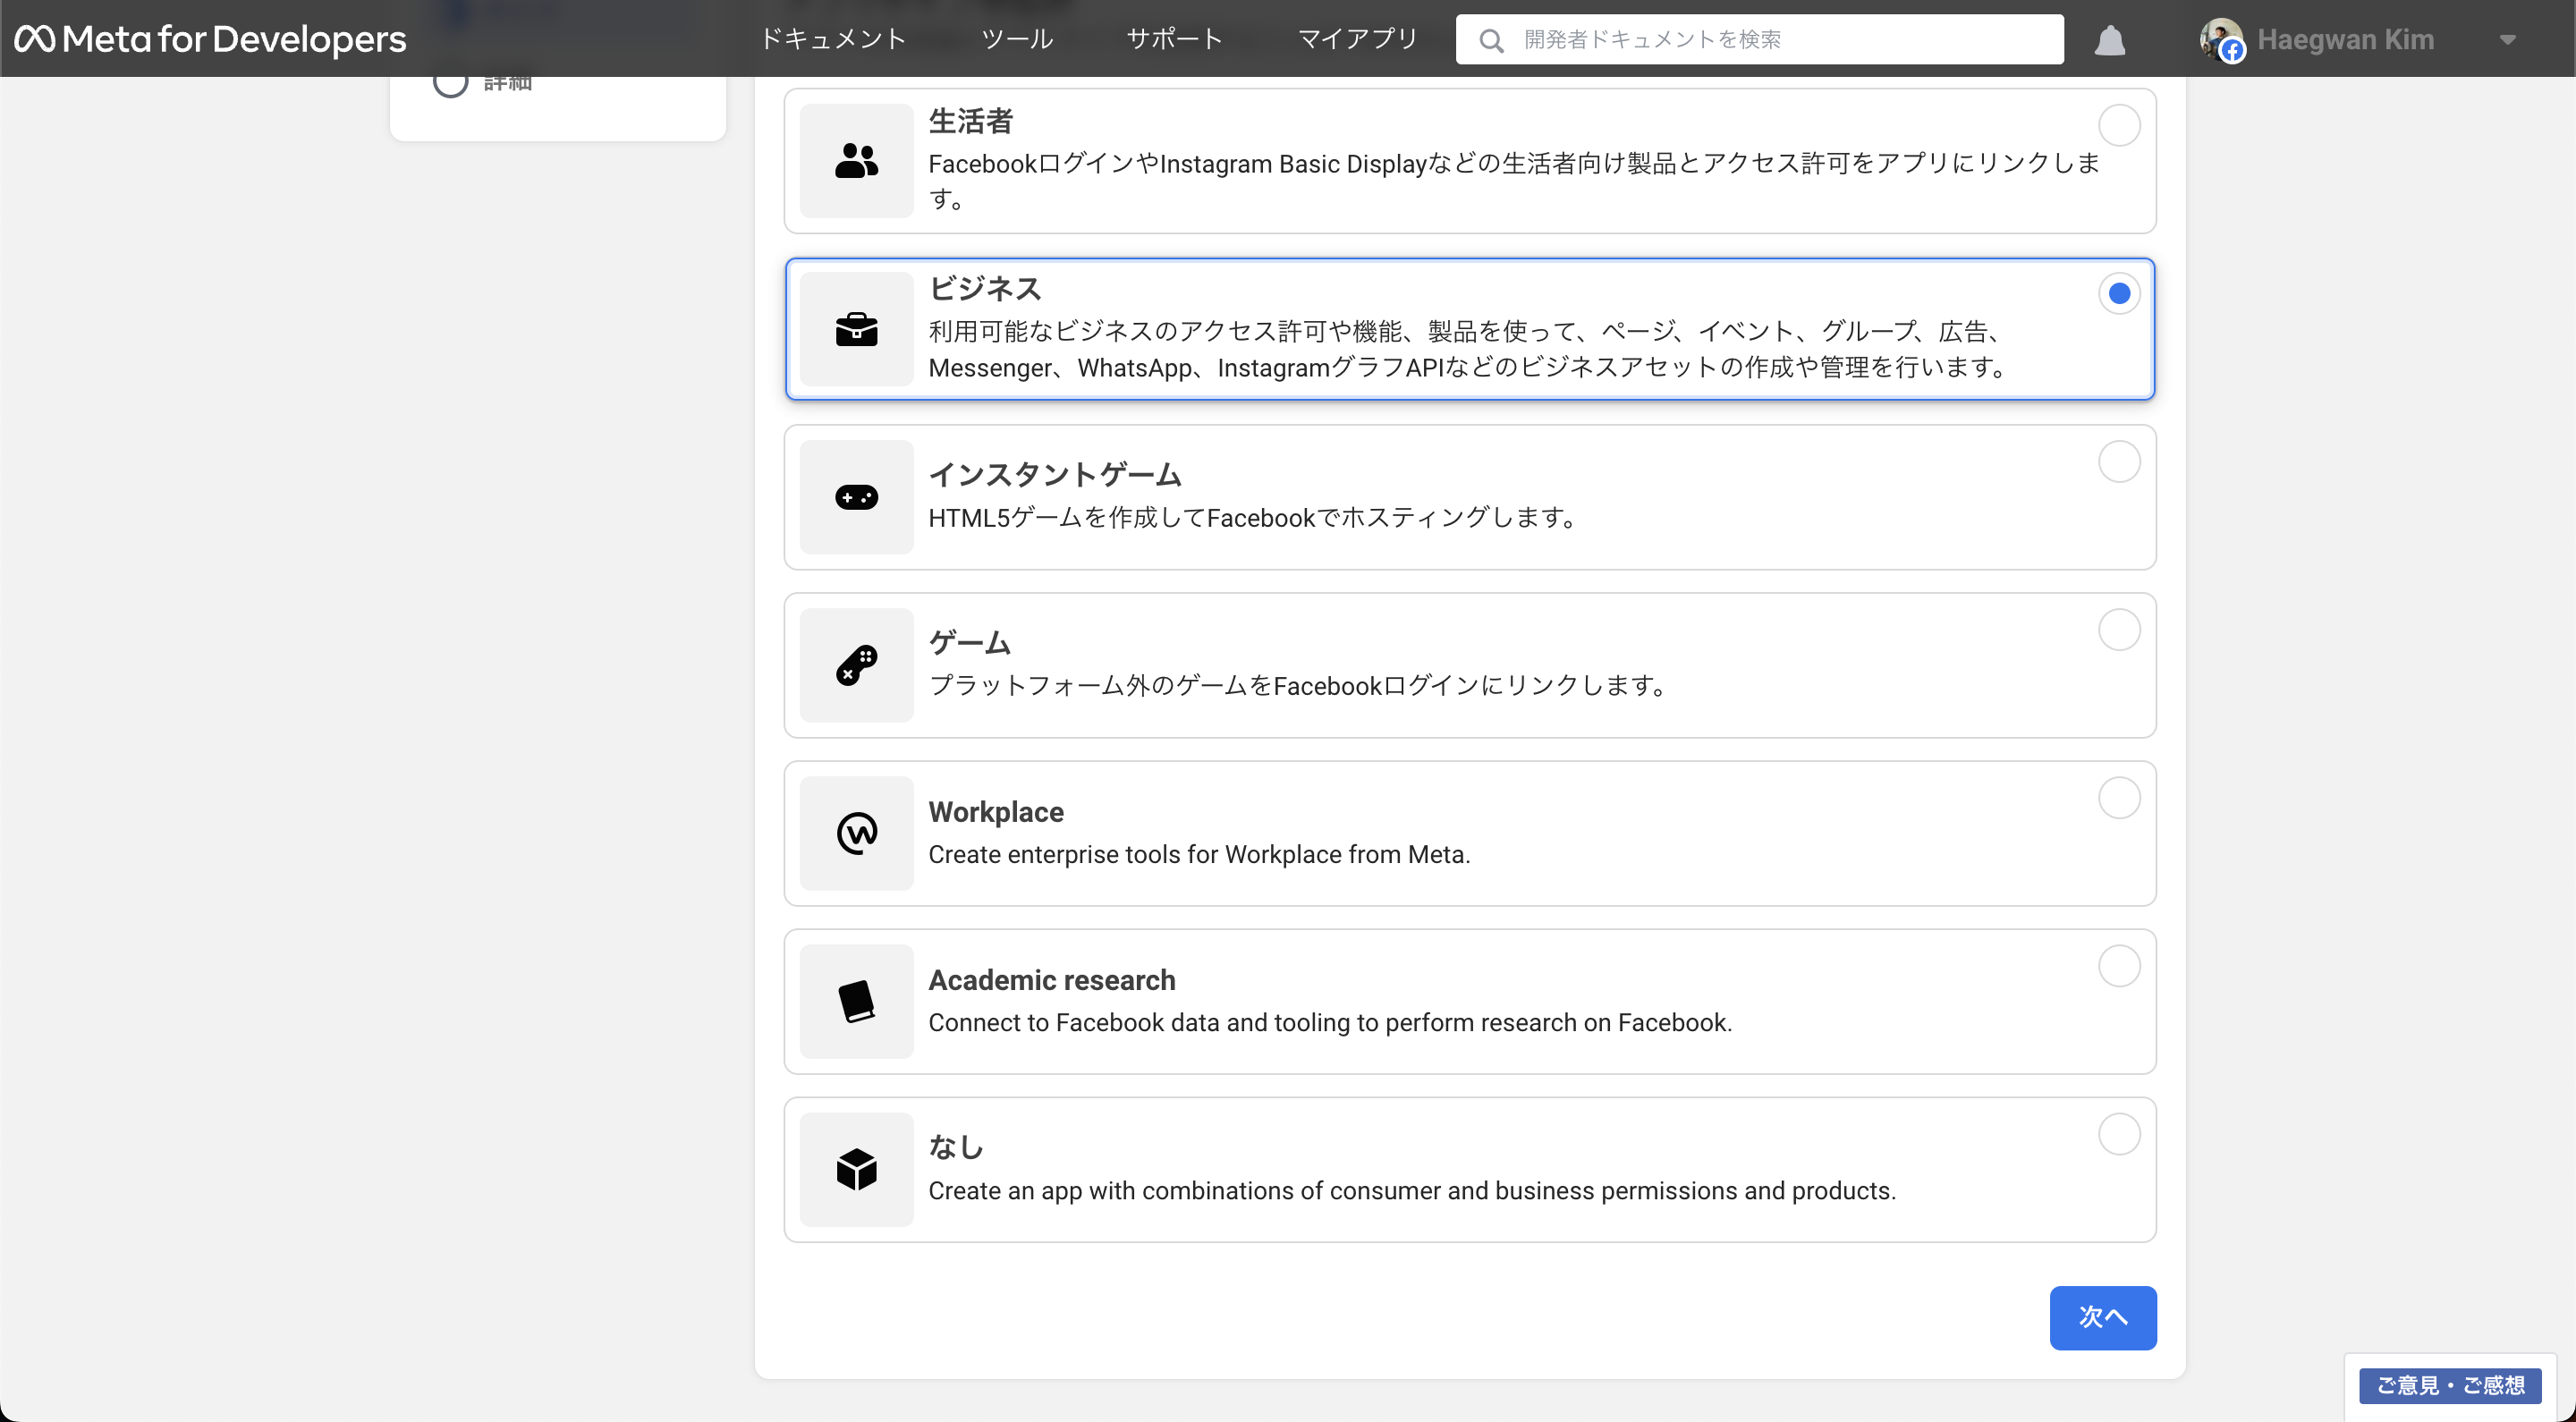Select the Workplace radio button
Viewport: 2576px width, 1422px height.
tap(2118, 798)
